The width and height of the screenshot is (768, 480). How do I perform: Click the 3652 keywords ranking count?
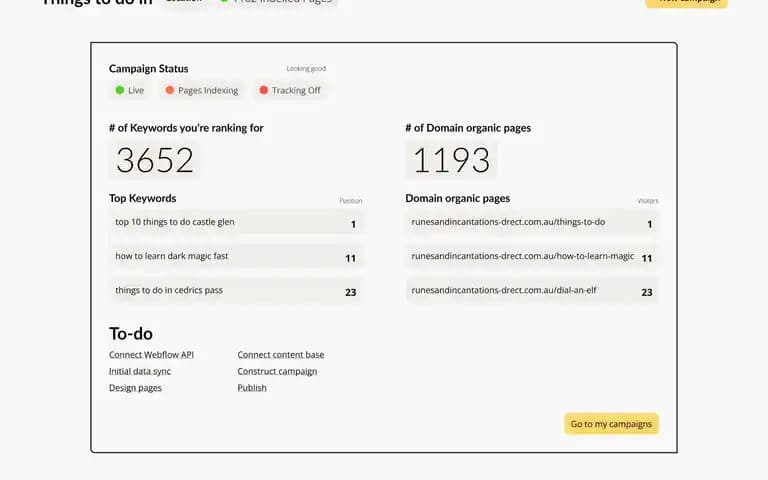point(155,160)
